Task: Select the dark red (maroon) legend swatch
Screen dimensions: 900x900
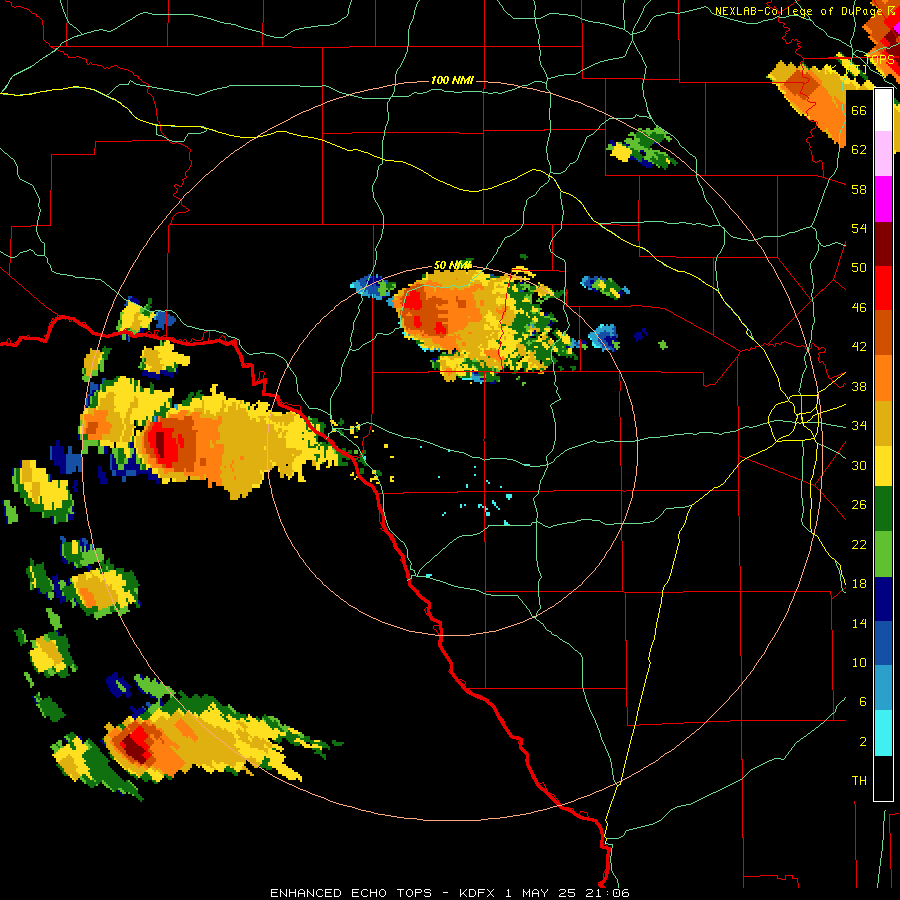Action: [x=883, y=244]
